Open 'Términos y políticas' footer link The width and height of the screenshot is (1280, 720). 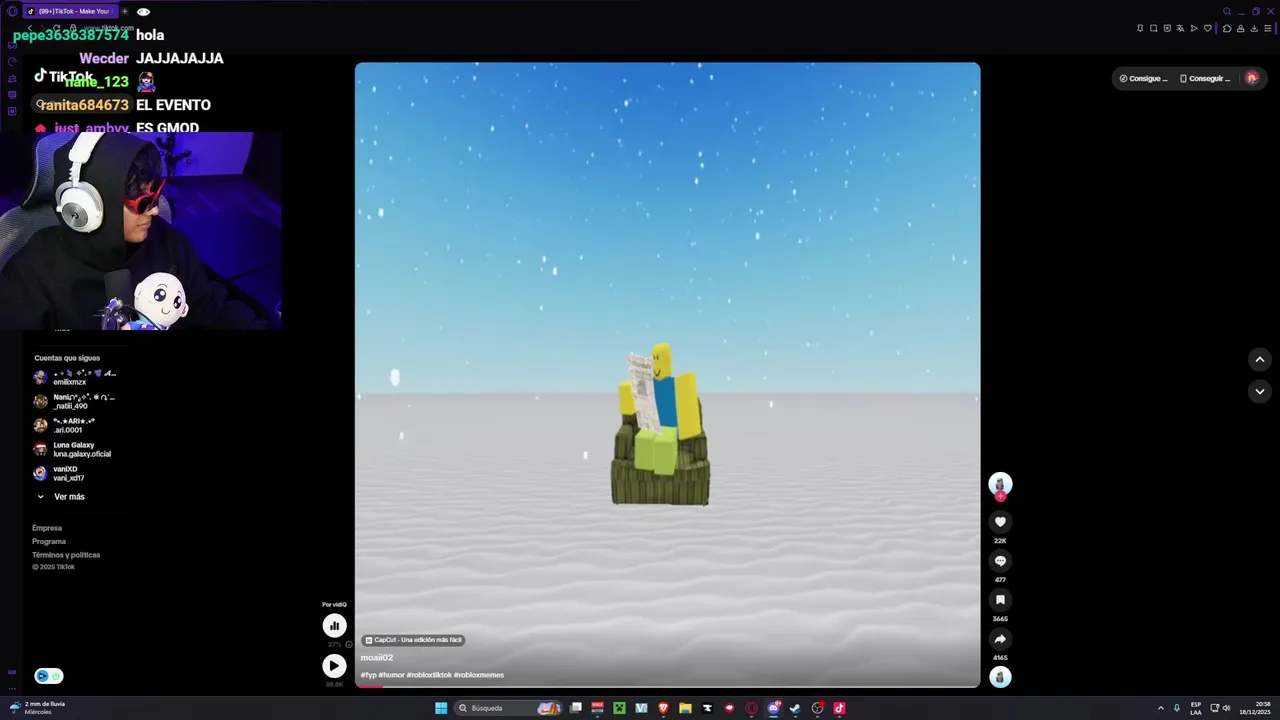tap(66, 555)
